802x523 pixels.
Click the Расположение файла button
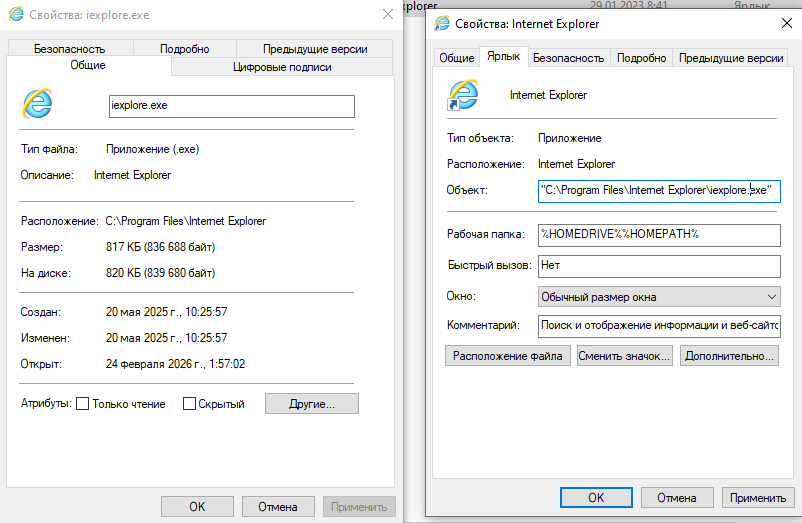tap(507, 356)
